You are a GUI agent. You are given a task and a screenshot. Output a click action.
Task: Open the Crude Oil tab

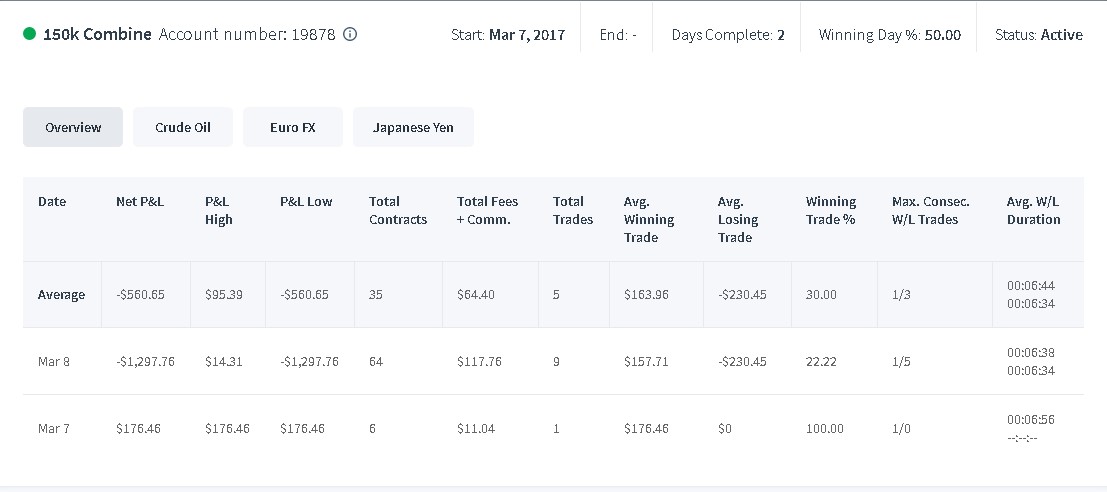(x=183, y=127)
